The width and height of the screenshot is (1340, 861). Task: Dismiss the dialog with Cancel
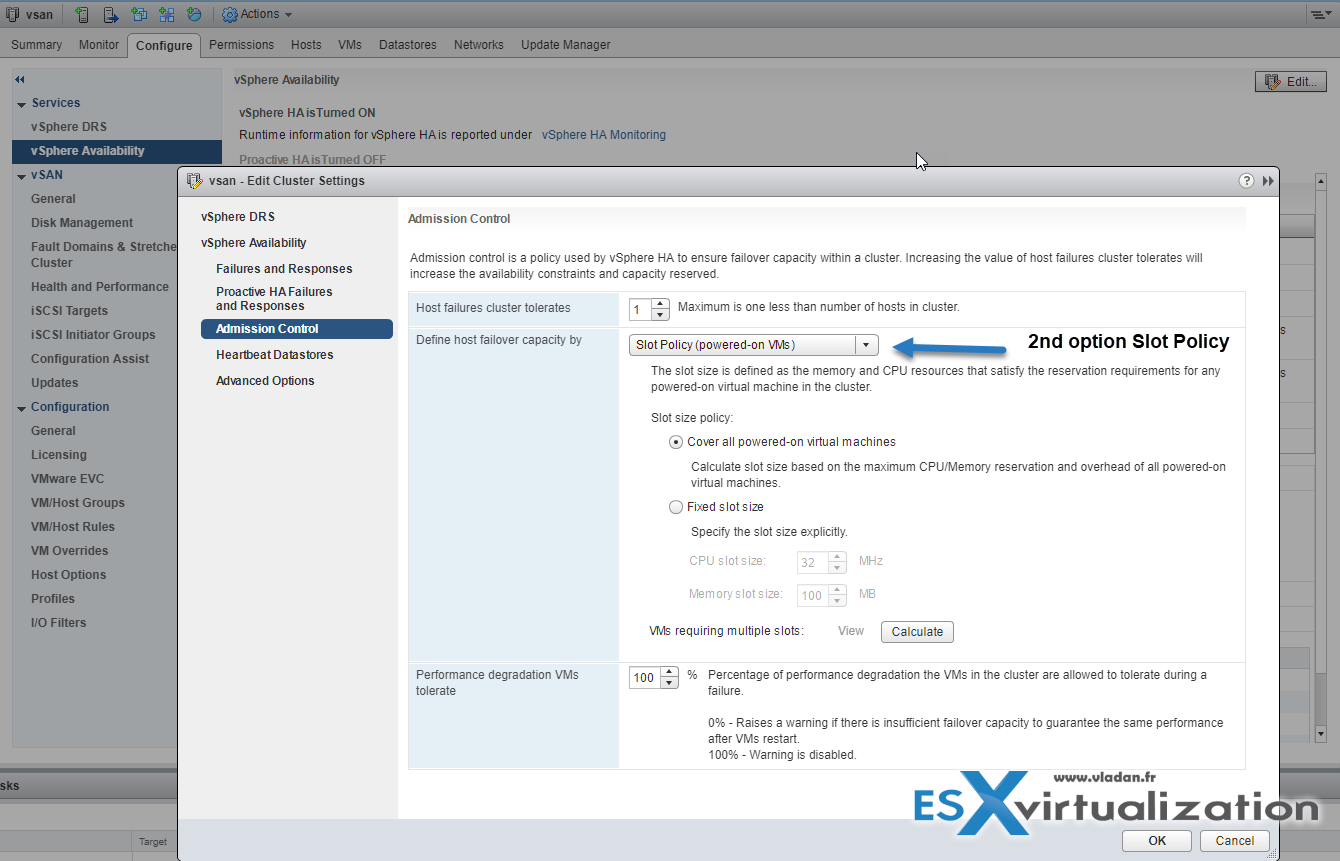(1235, 841)
